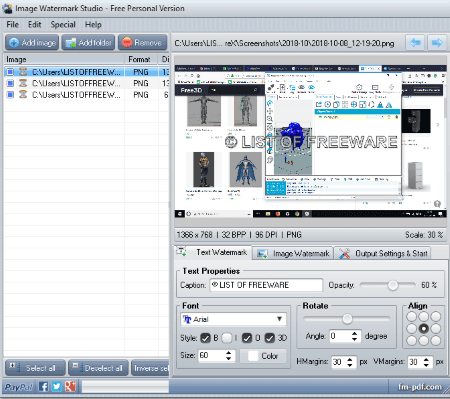The image size is (450, 399).
Task: Decrease rotation Angle with down arrow
Action: point(355,339)
